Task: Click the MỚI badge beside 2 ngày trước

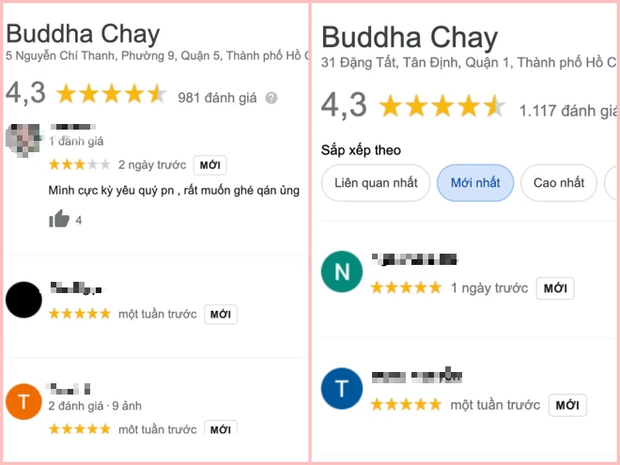Action: tap(210, 165)
